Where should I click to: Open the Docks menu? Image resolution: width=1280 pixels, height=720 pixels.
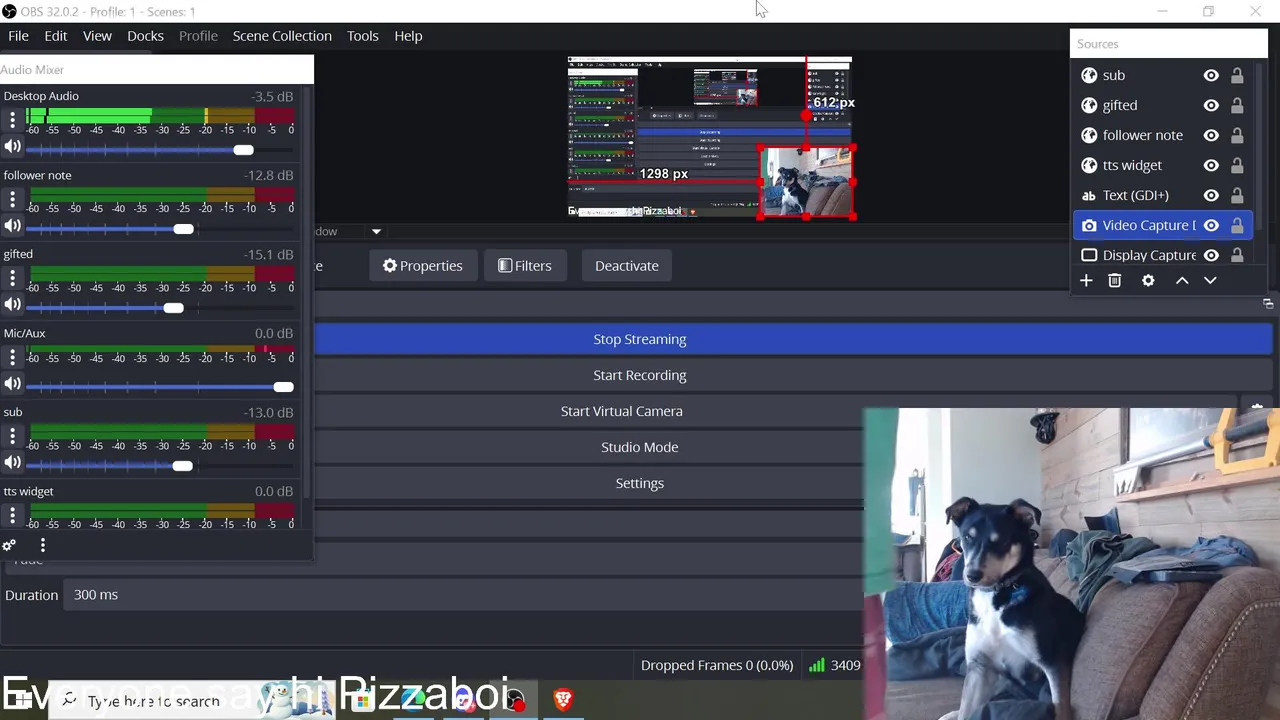point(145,36)
